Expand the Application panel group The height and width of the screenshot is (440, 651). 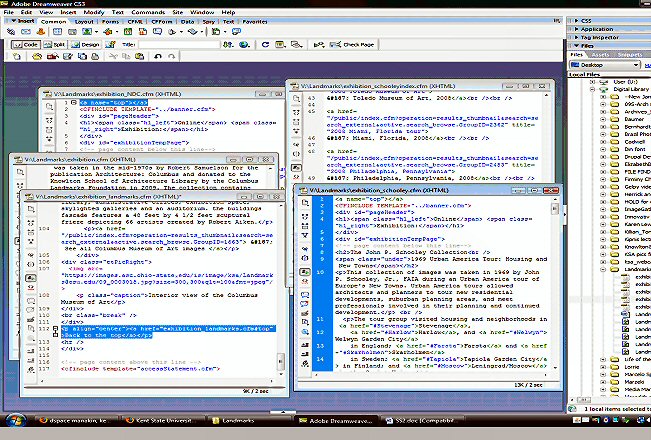576,29
